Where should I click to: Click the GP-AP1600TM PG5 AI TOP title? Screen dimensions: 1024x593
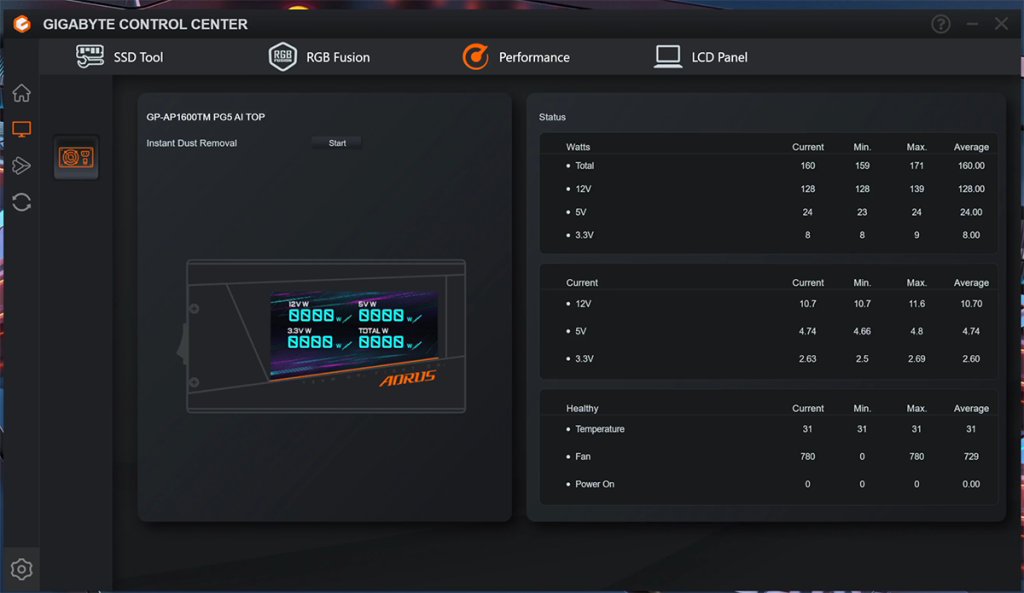click(x=206, y=117)
